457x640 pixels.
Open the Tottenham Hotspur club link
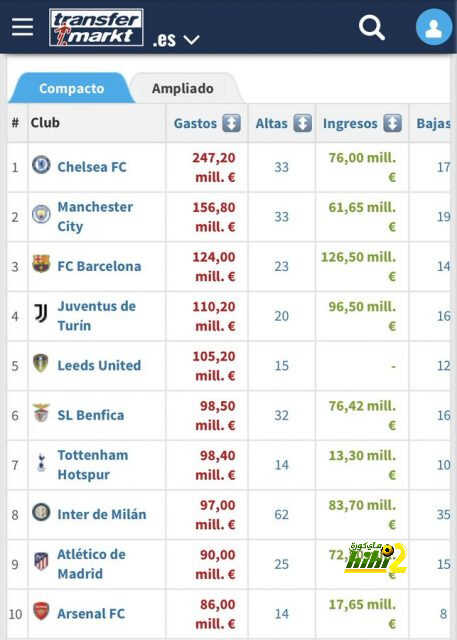pos(93,465)
